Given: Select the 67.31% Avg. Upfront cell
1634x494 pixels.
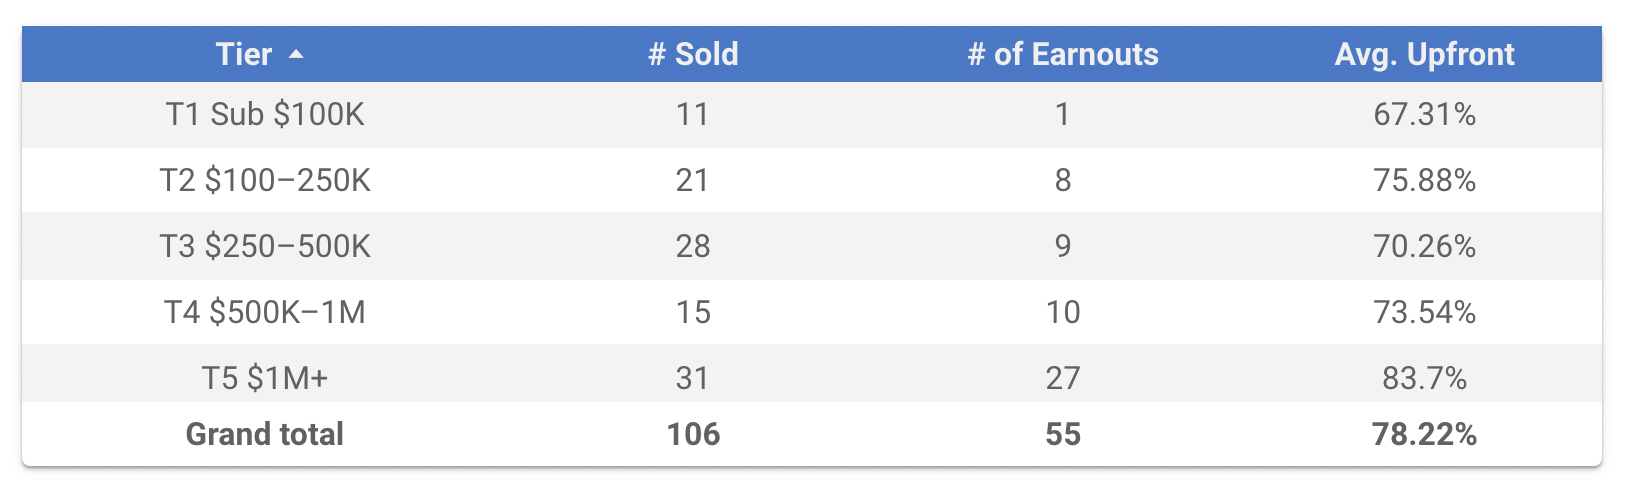Looking at the screenshot, I should tap(1424, 115).
